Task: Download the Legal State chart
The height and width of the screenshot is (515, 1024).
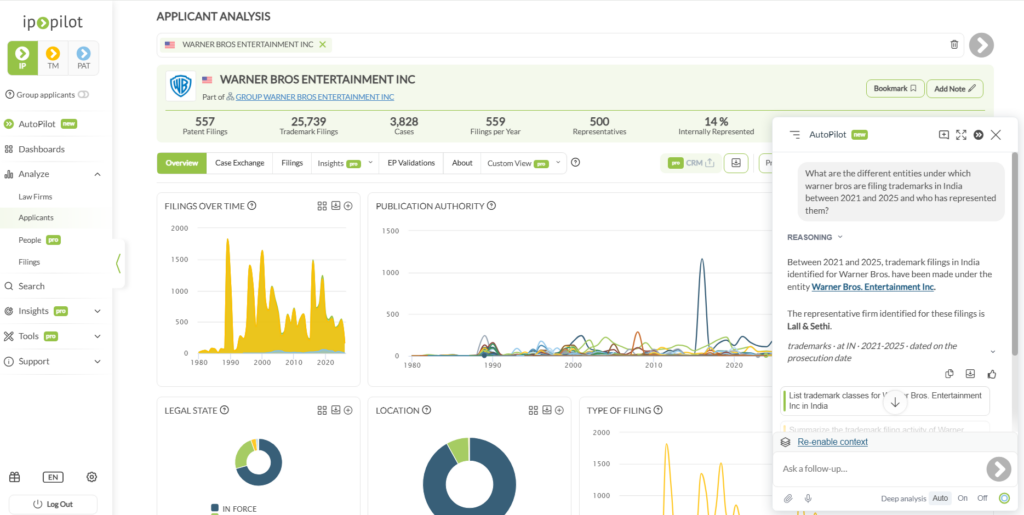Action: click(336, 411)
